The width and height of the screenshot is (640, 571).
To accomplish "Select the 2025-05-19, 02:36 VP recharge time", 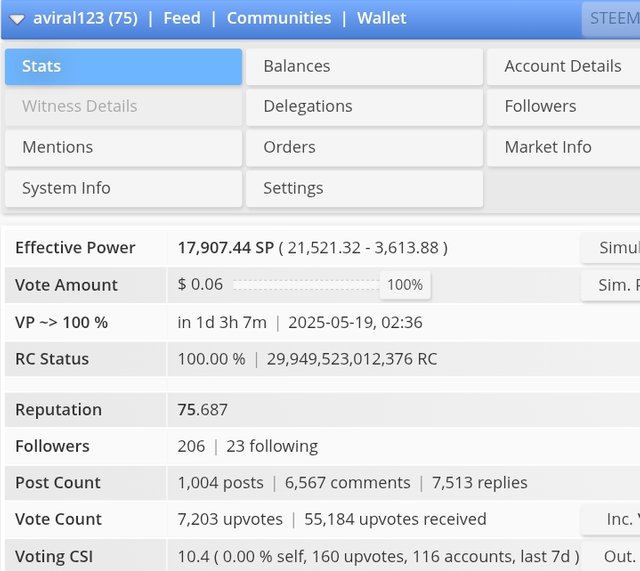I will (x=355, y=322).
